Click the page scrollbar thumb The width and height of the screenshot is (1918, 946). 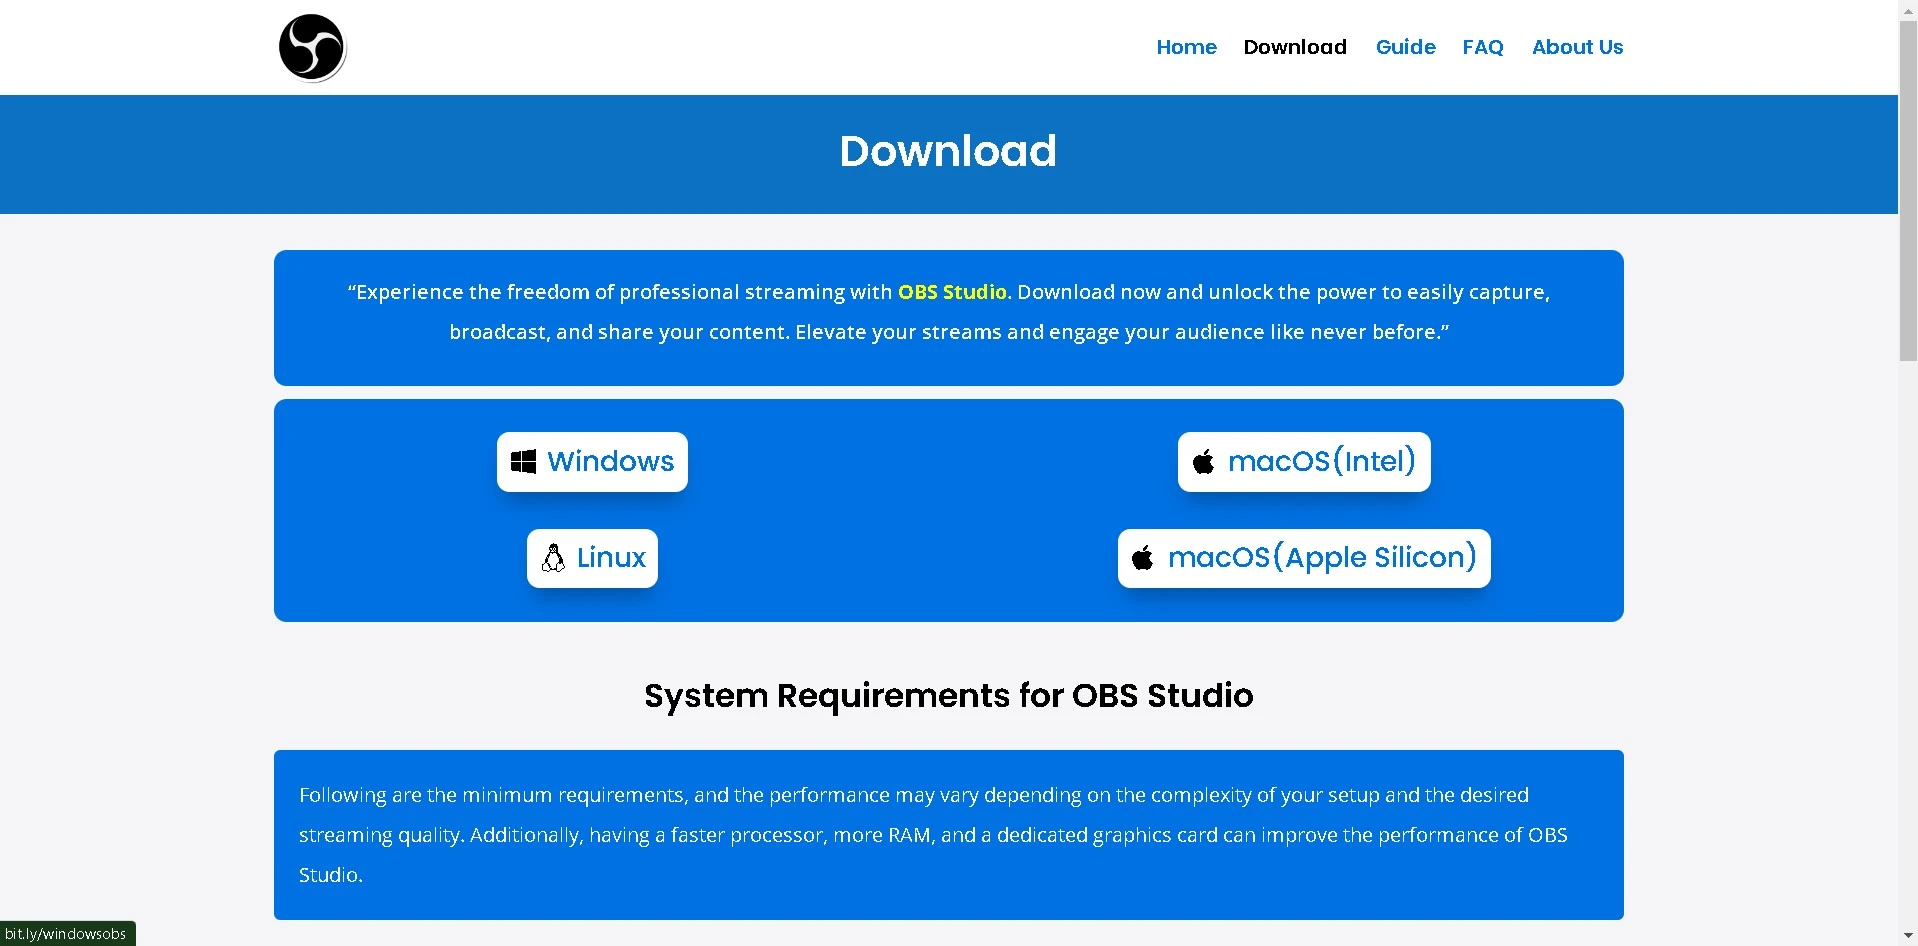(x=1908, y=191)
